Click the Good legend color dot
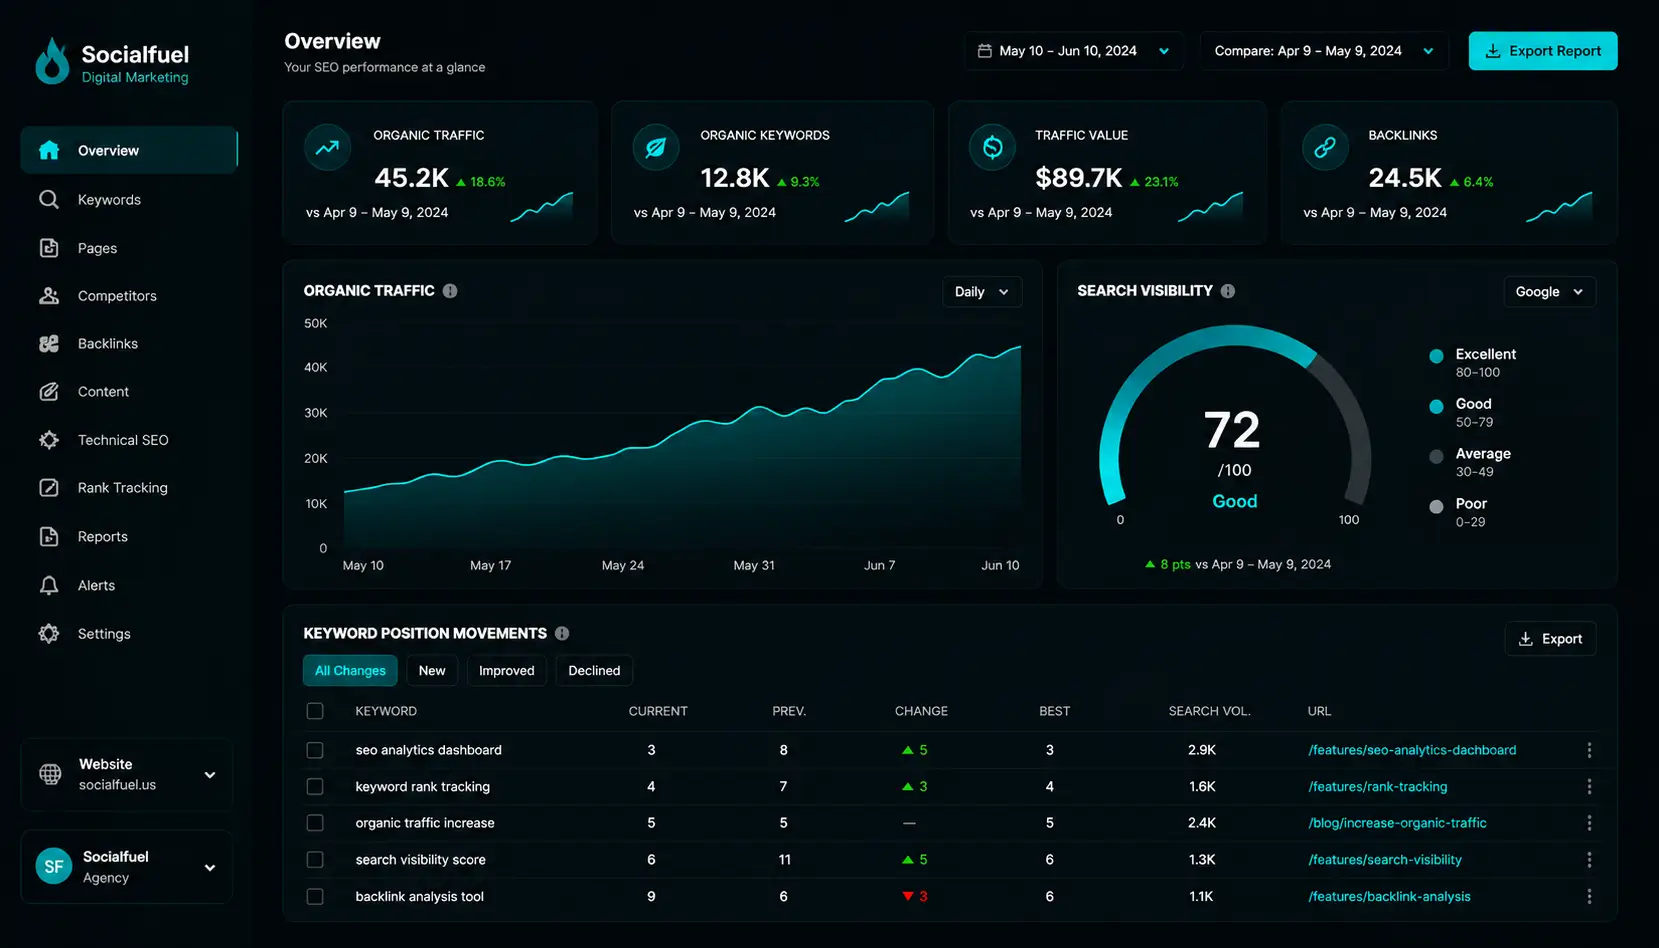The height and width of the screenshot is (948, 1659). (1436, 406)
